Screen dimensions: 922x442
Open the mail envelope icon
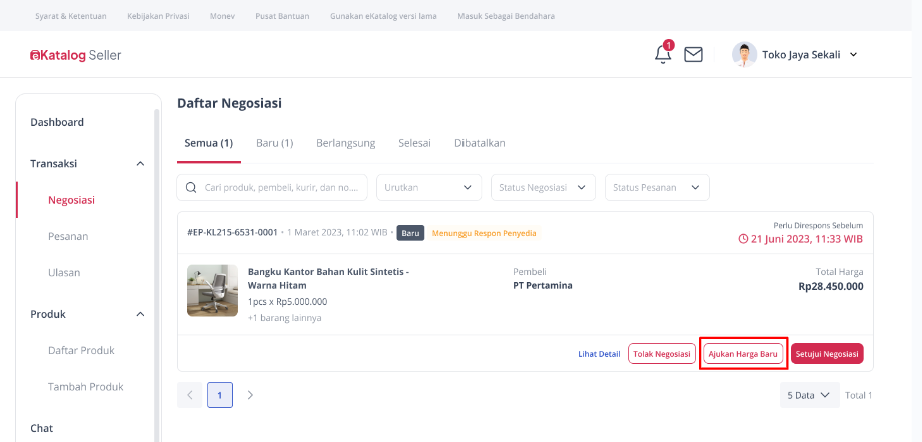coord(693,55)
